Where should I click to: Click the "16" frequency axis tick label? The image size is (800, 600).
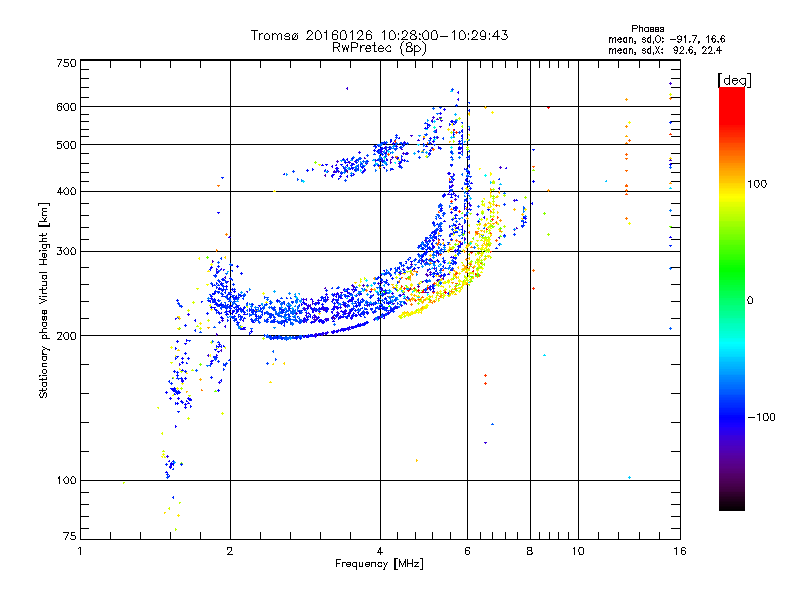(x=680, y=551)
